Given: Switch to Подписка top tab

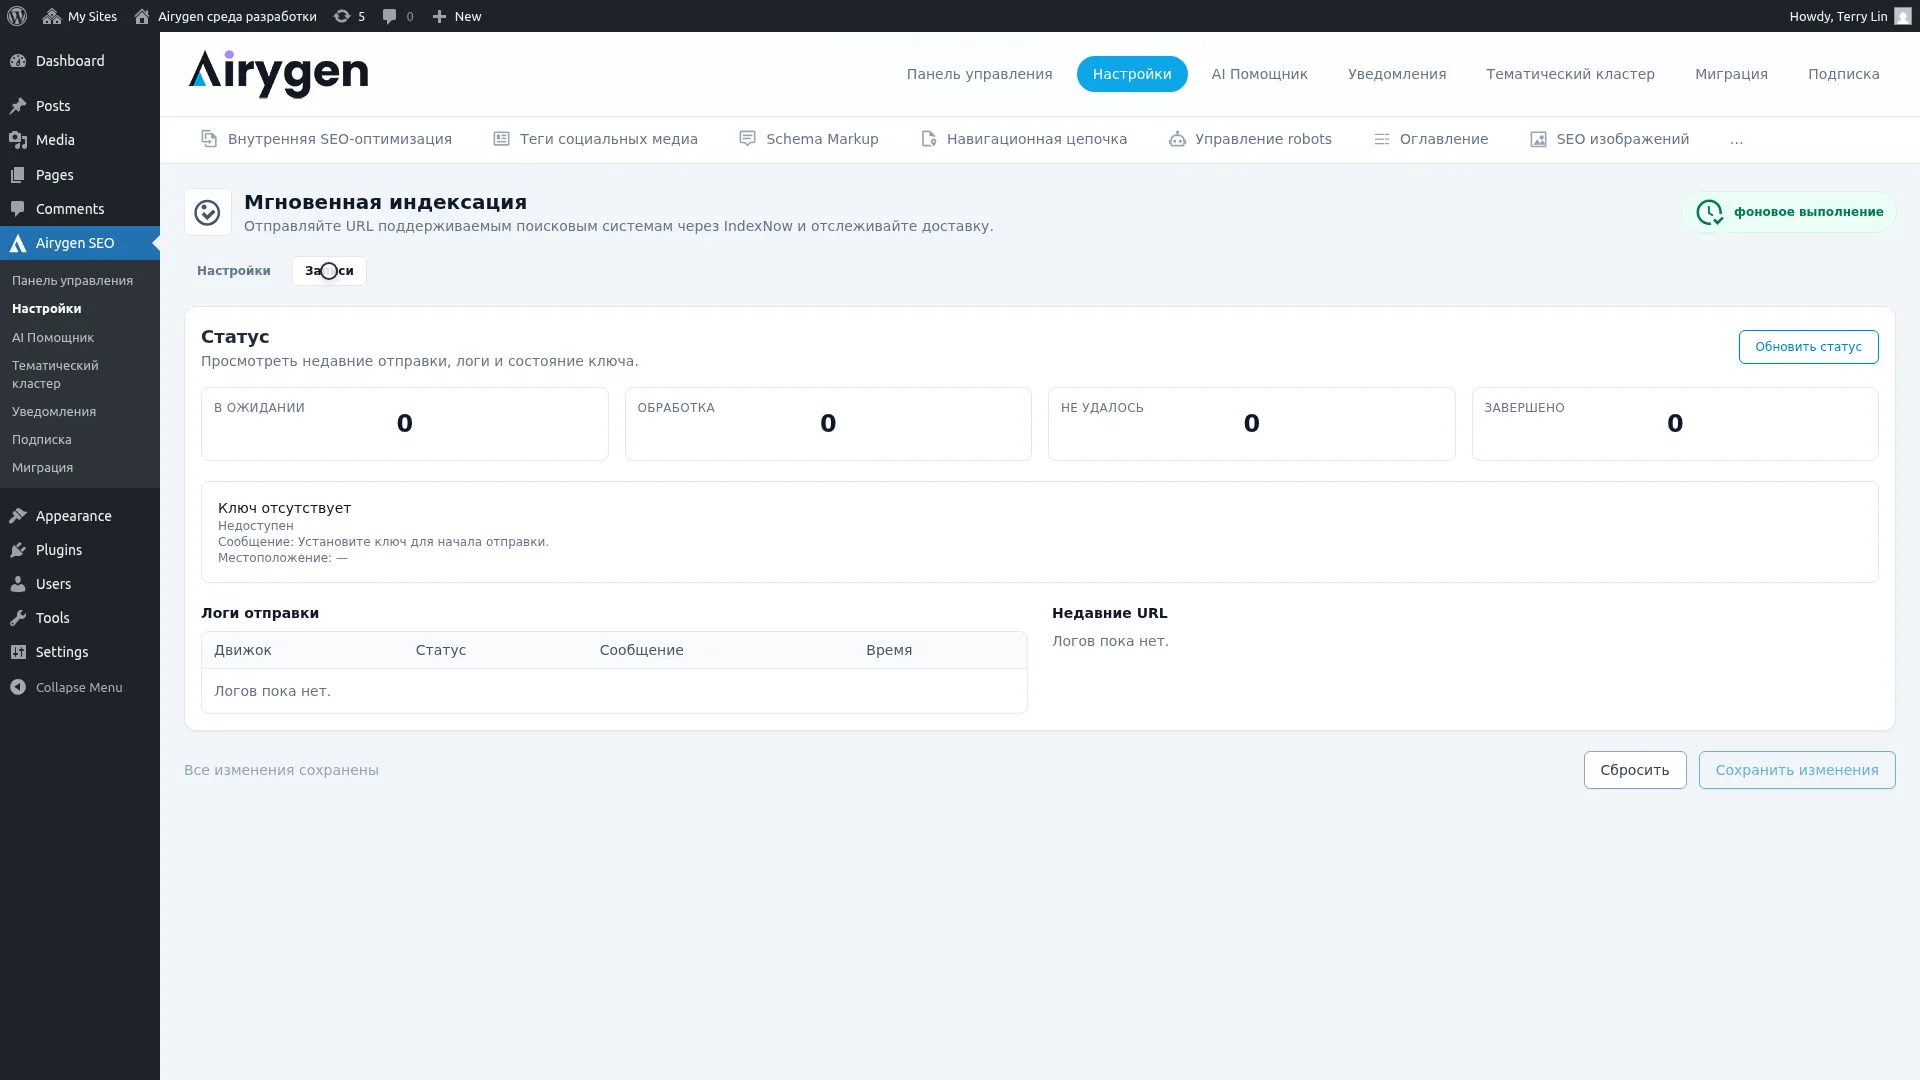Looking at the screenshot, I should pyautogui.click(x=1844, y=74).
